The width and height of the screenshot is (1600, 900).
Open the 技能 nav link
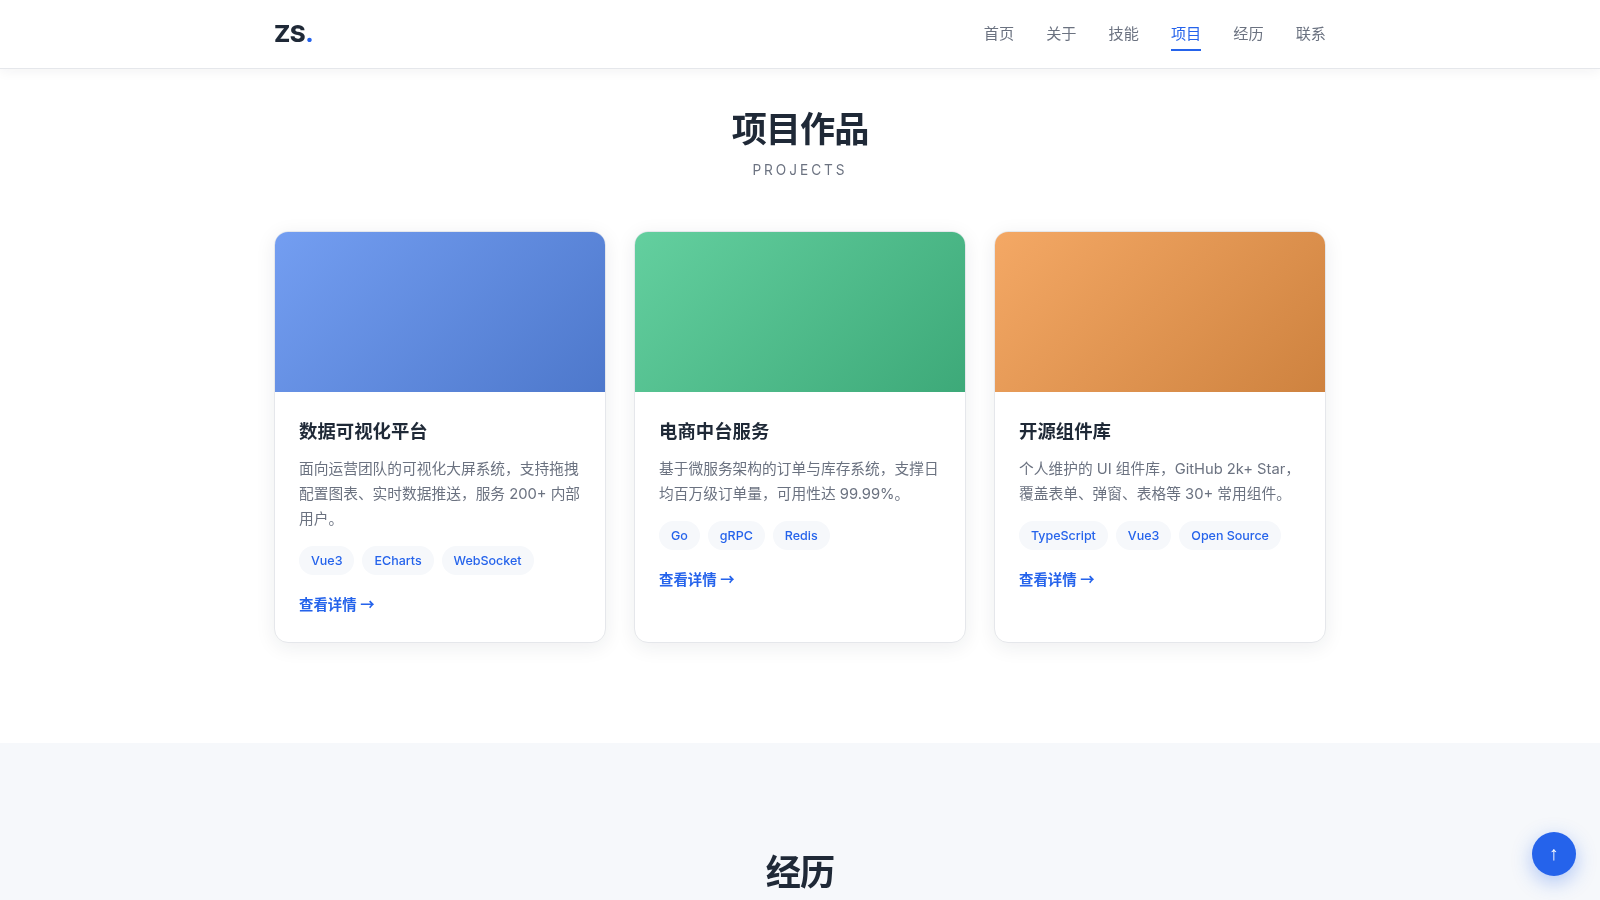click(1124, 34)
